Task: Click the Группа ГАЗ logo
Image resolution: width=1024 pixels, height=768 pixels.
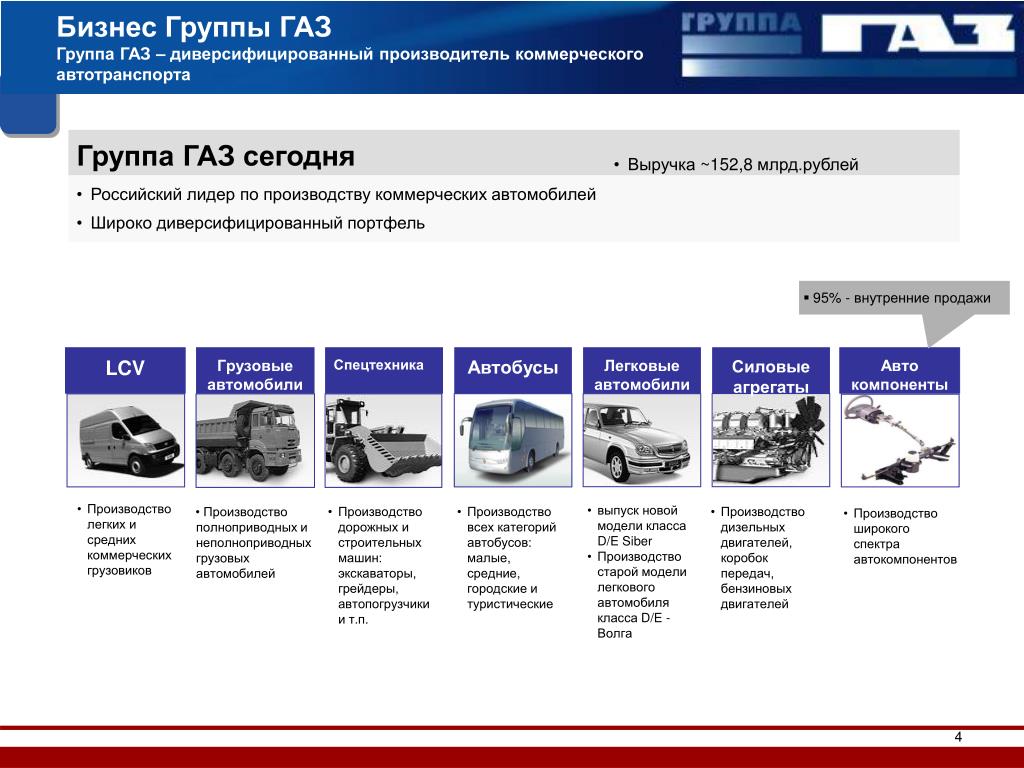Action: [x=848, y=43]
